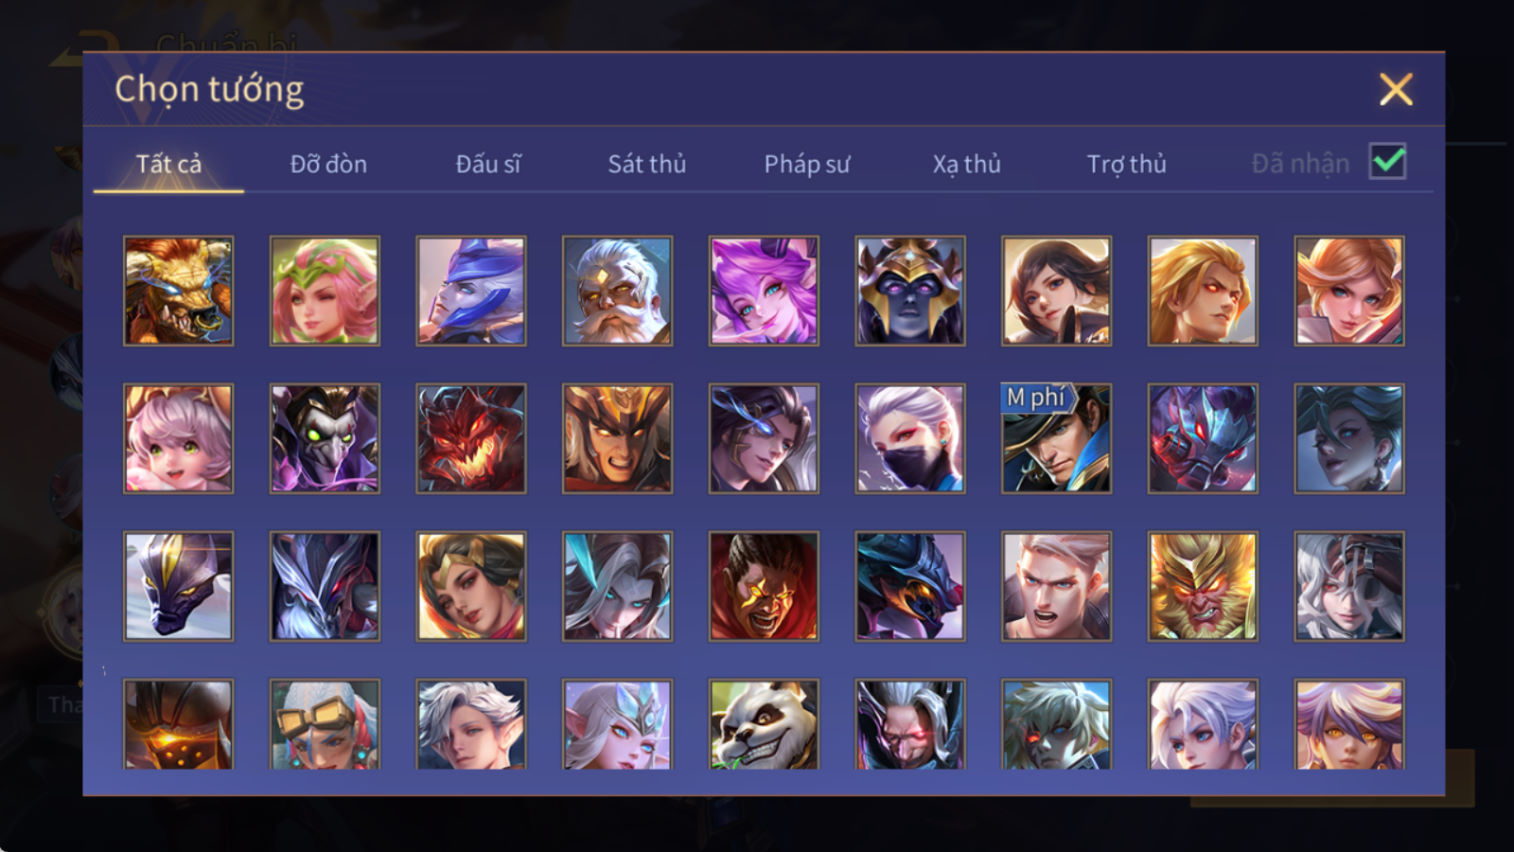This screenshot has height=852, width=1514.
Task: Show the 'Pháp sư' heroes tab
Action: [x=807, y=164]
